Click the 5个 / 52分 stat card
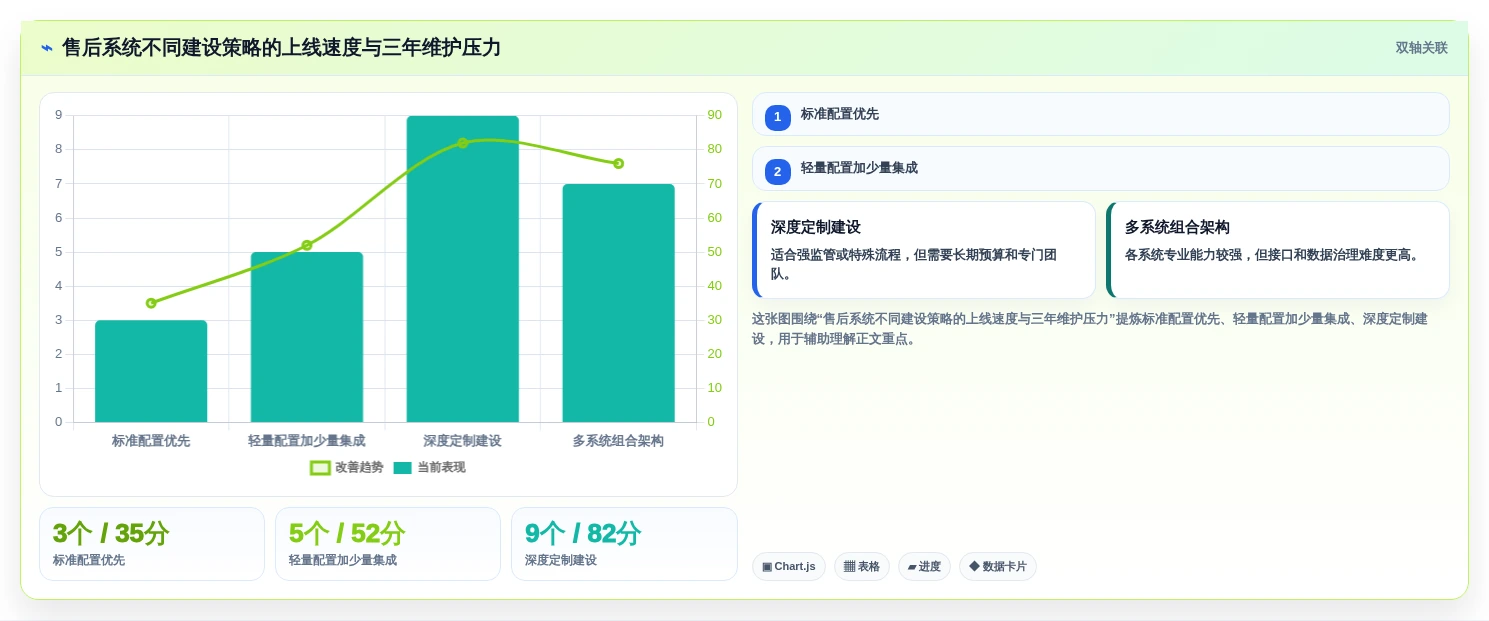The image size is (1489, 621). click(x=388, y=544)
